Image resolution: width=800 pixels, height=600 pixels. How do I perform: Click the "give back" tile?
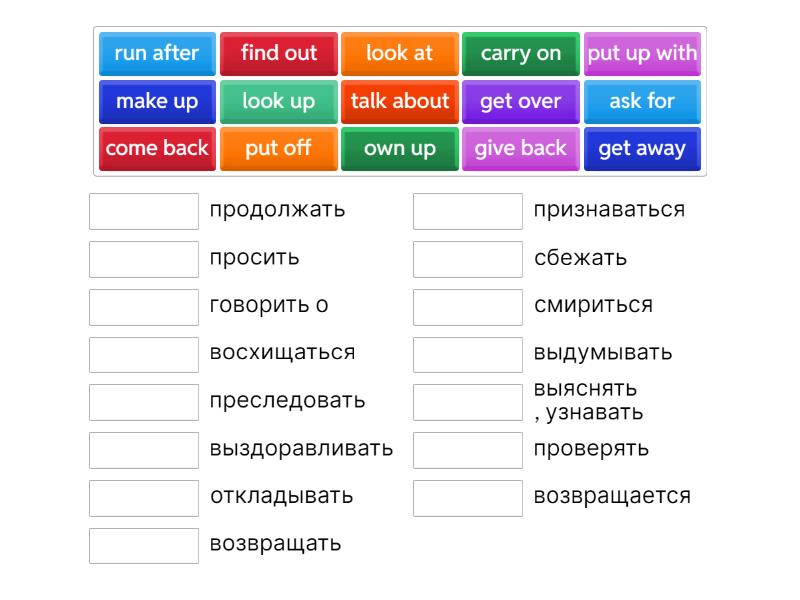coord(520,148)
